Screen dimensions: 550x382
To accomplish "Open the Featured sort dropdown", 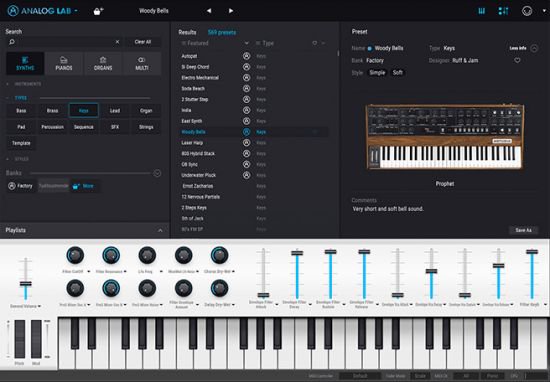I will click(x=247, y=43).
